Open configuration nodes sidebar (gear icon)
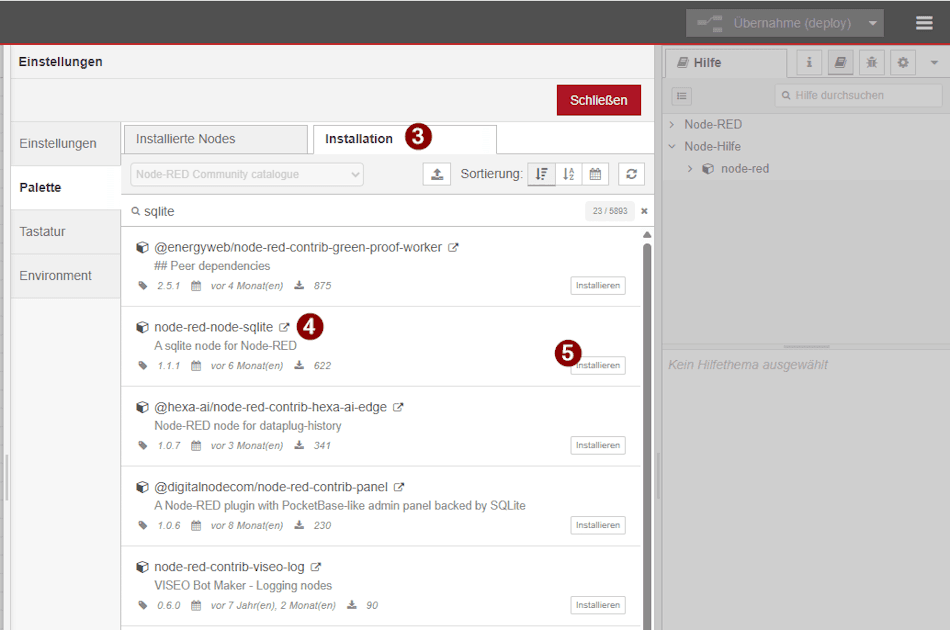This screenshot has height=630, width=950. coord(902,61)
